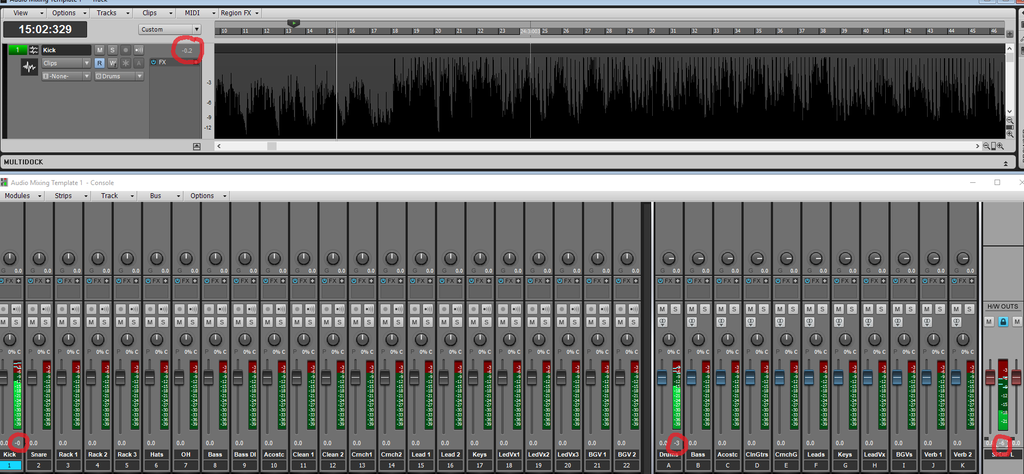Select the Bass channel name label
The width and height of the screenshot is (1024, 474).
point(214,454)
